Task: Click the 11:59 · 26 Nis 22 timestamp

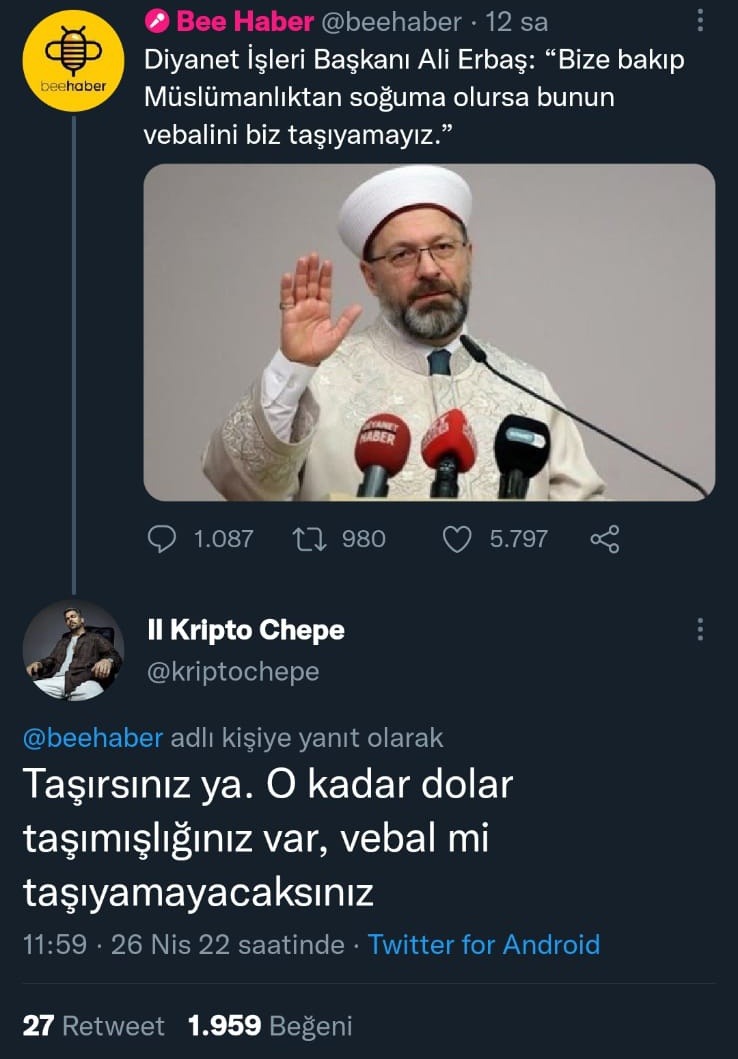Action: (x=183, y=944)
